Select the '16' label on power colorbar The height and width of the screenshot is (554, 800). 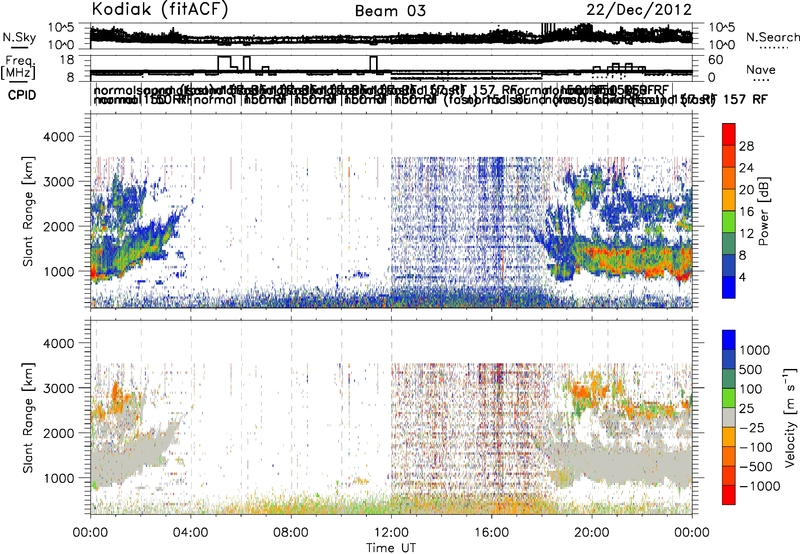point(746,212)
